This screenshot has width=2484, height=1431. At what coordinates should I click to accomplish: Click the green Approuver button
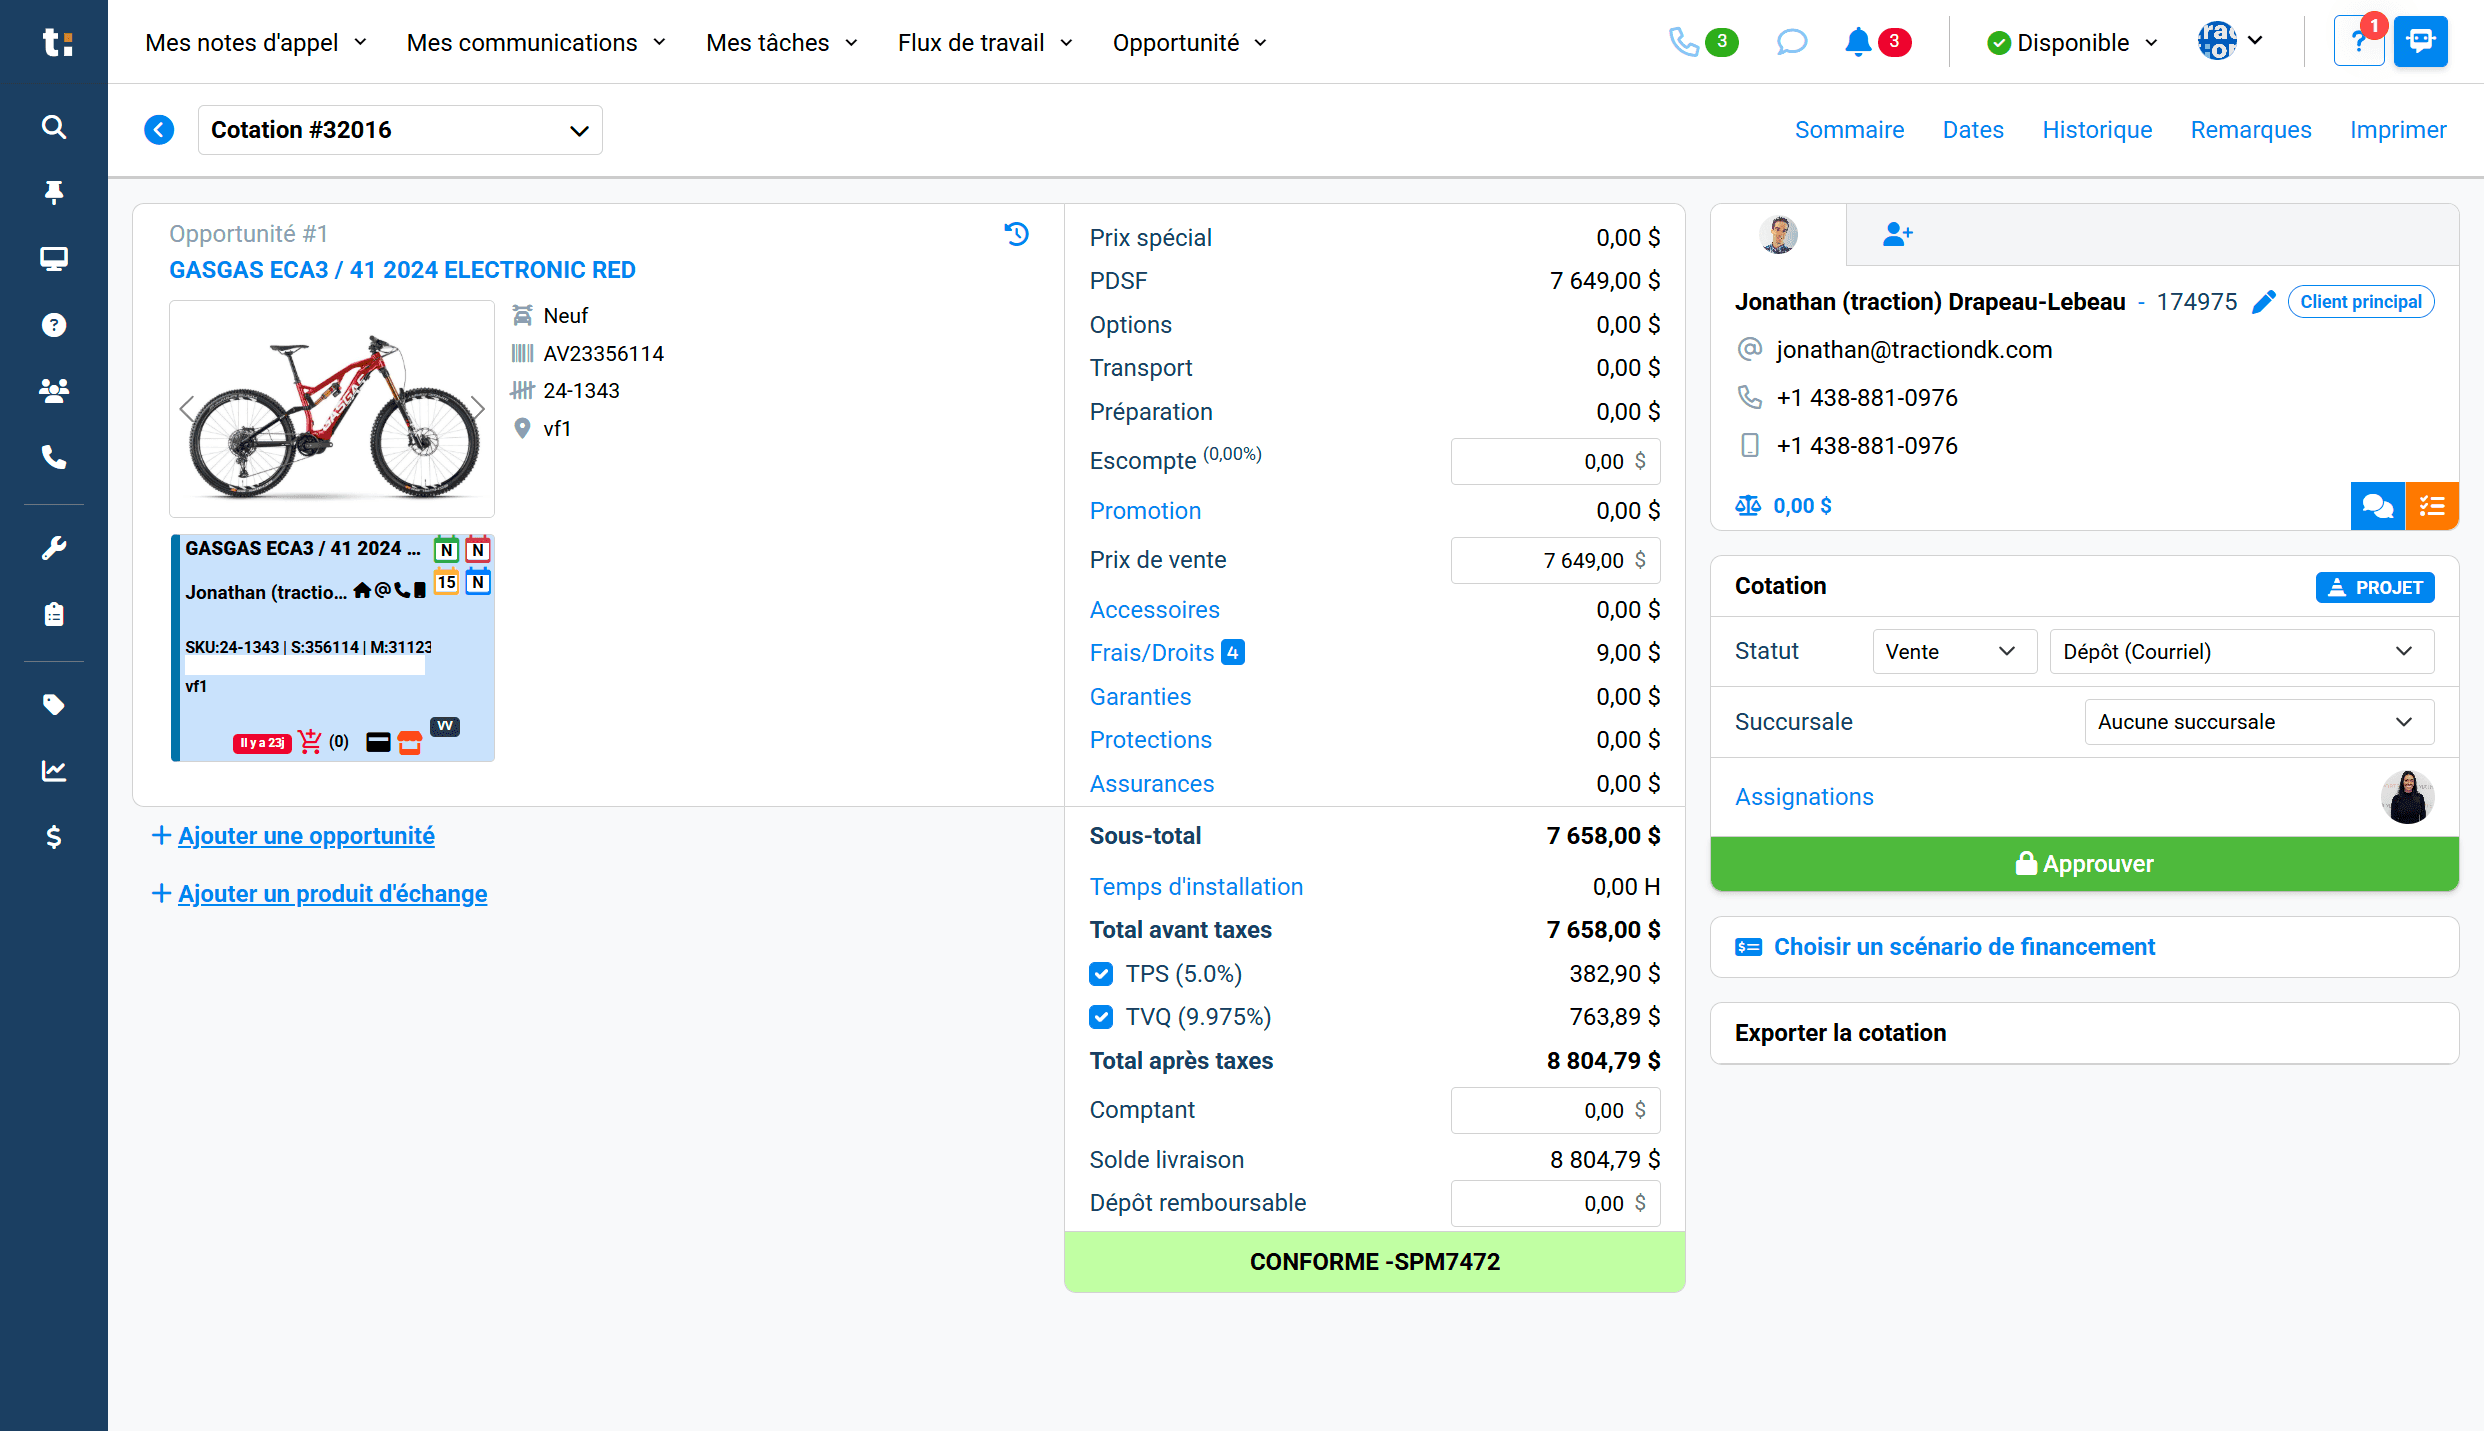click(x=2084, y=864)
